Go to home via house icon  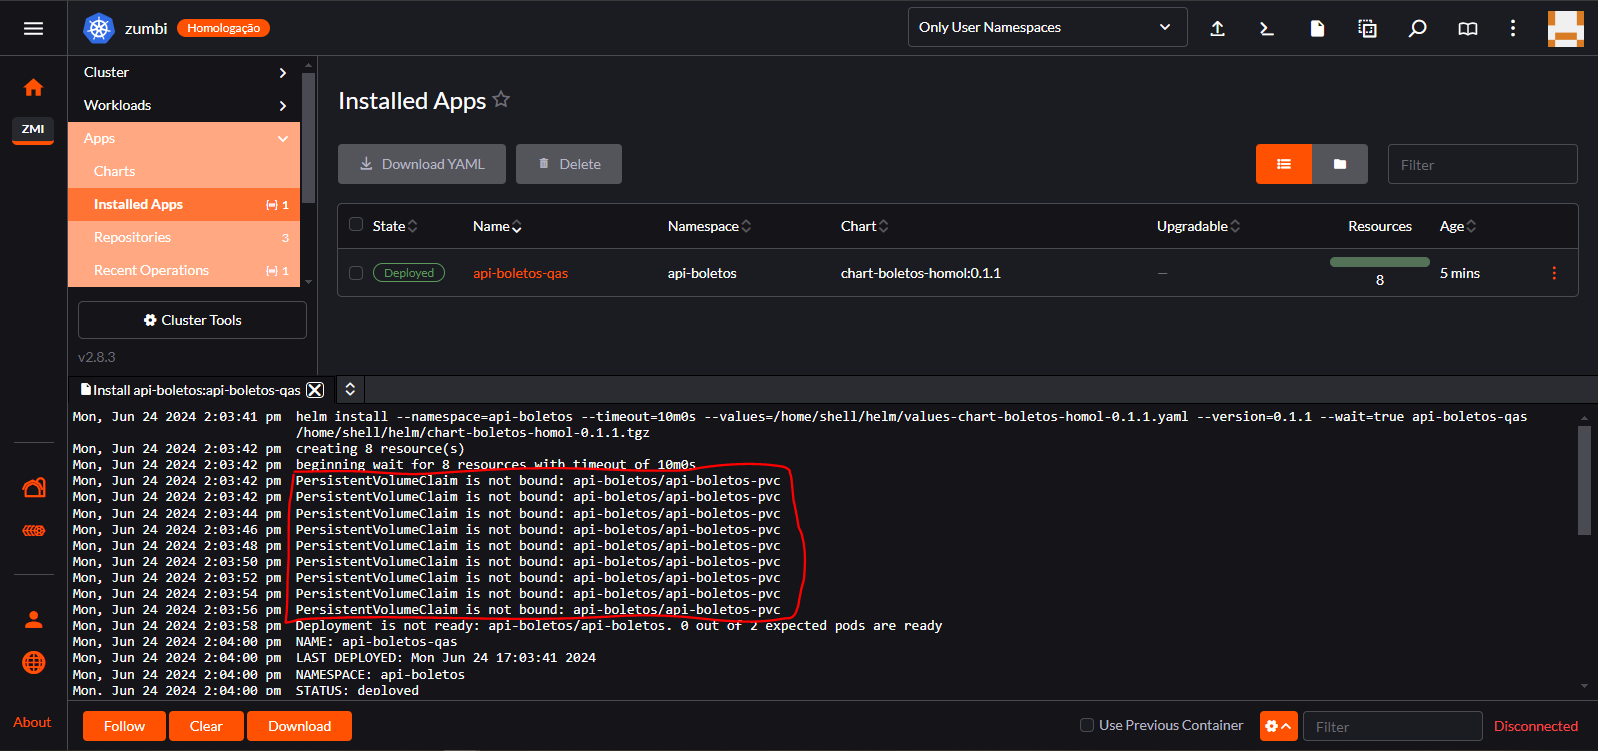click(33, 88)
